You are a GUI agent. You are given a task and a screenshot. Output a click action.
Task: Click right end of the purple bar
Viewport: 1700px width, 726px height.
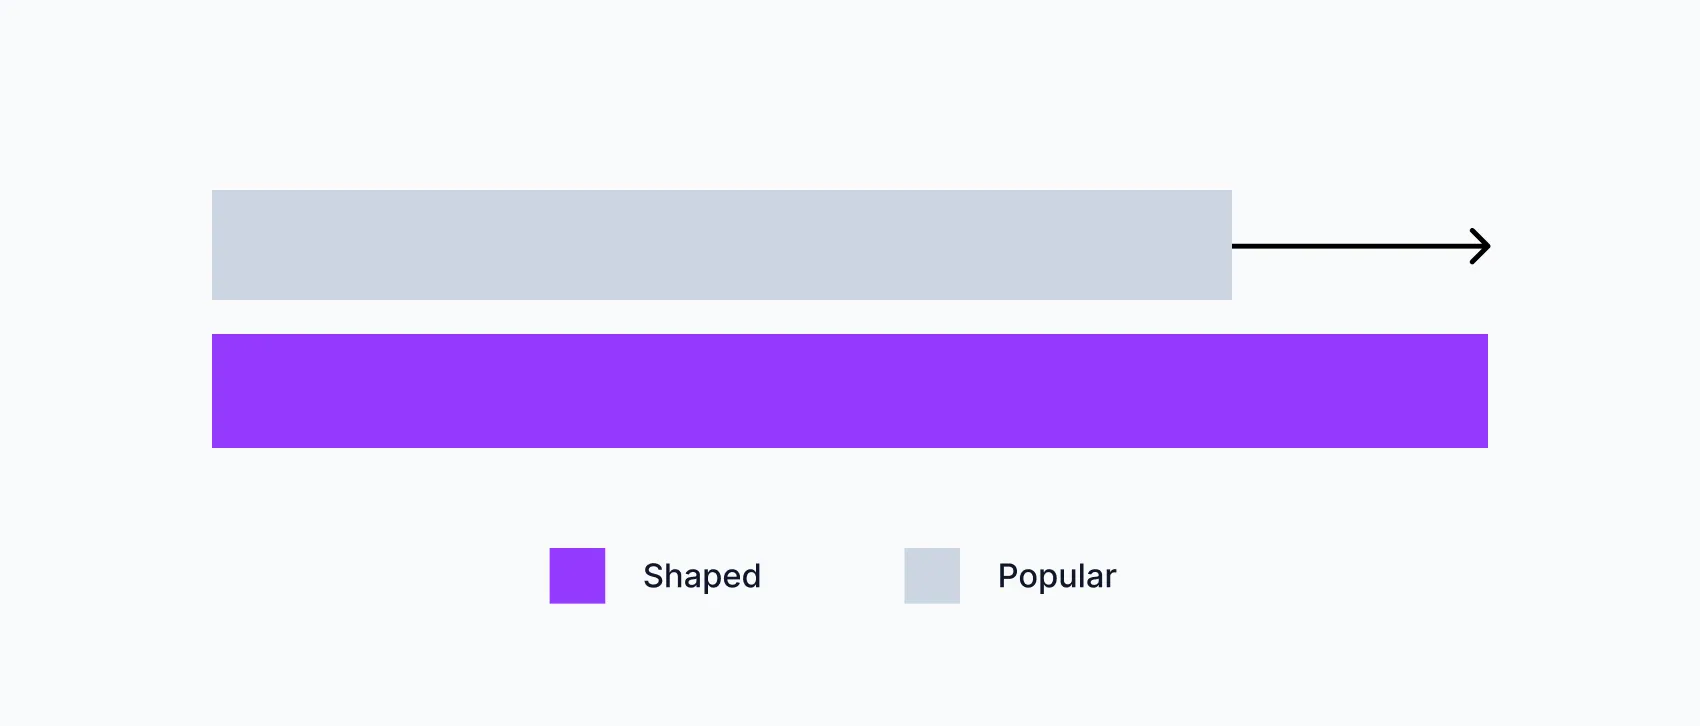[x=1478, y=391]
